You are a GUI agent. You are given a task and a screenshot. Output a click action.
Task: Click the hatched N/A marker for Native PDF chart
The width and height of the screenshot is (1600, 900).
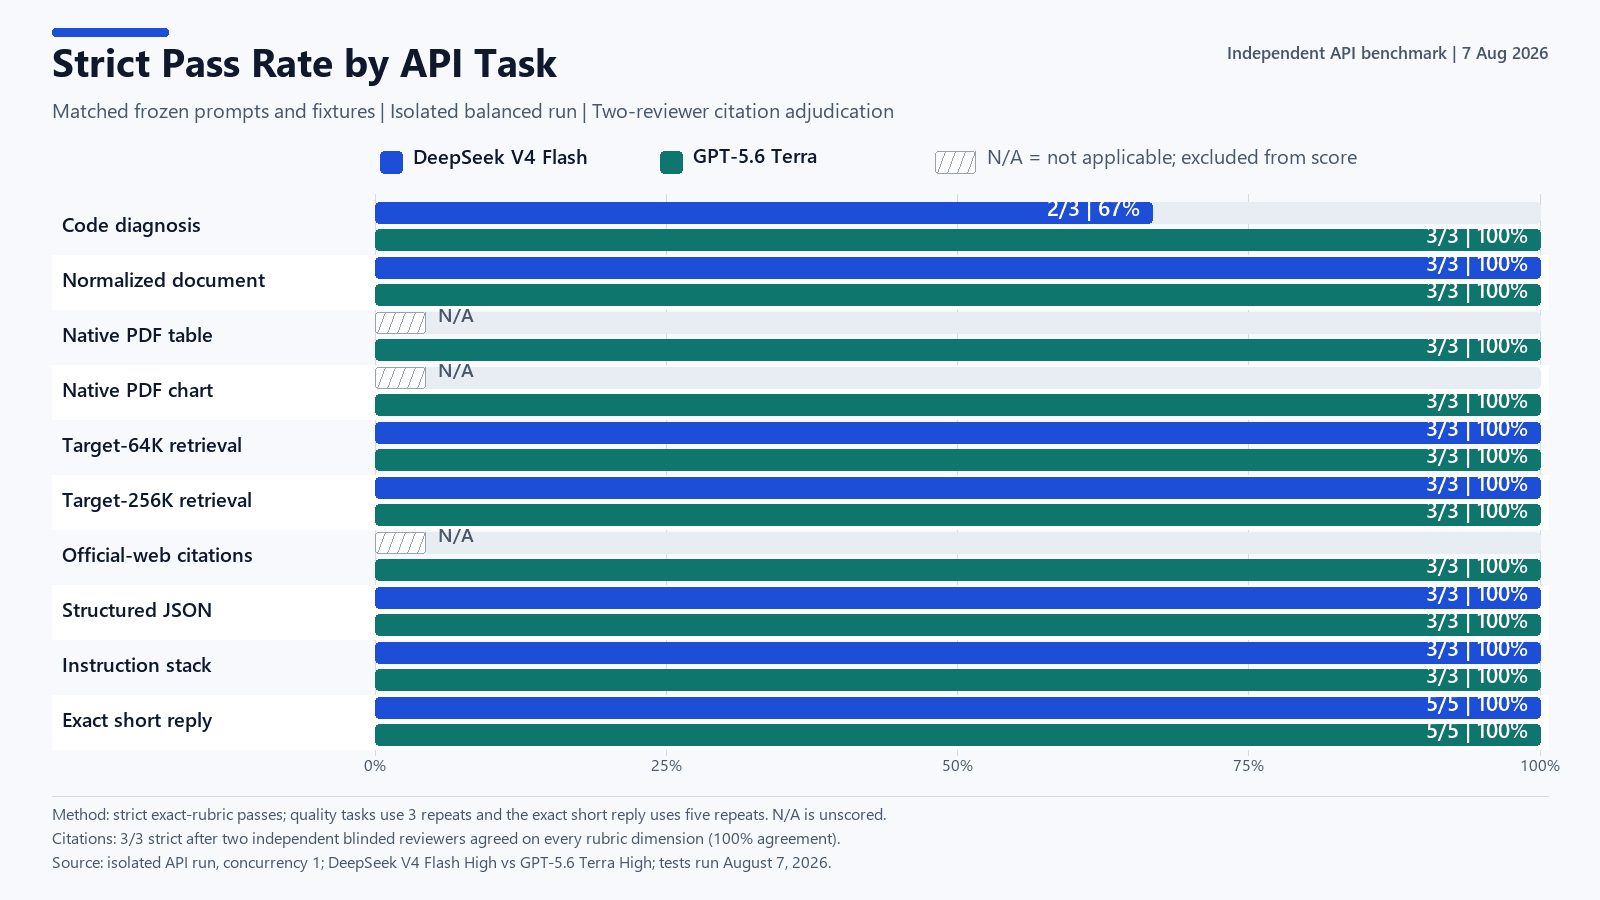[x=400, y=378]
